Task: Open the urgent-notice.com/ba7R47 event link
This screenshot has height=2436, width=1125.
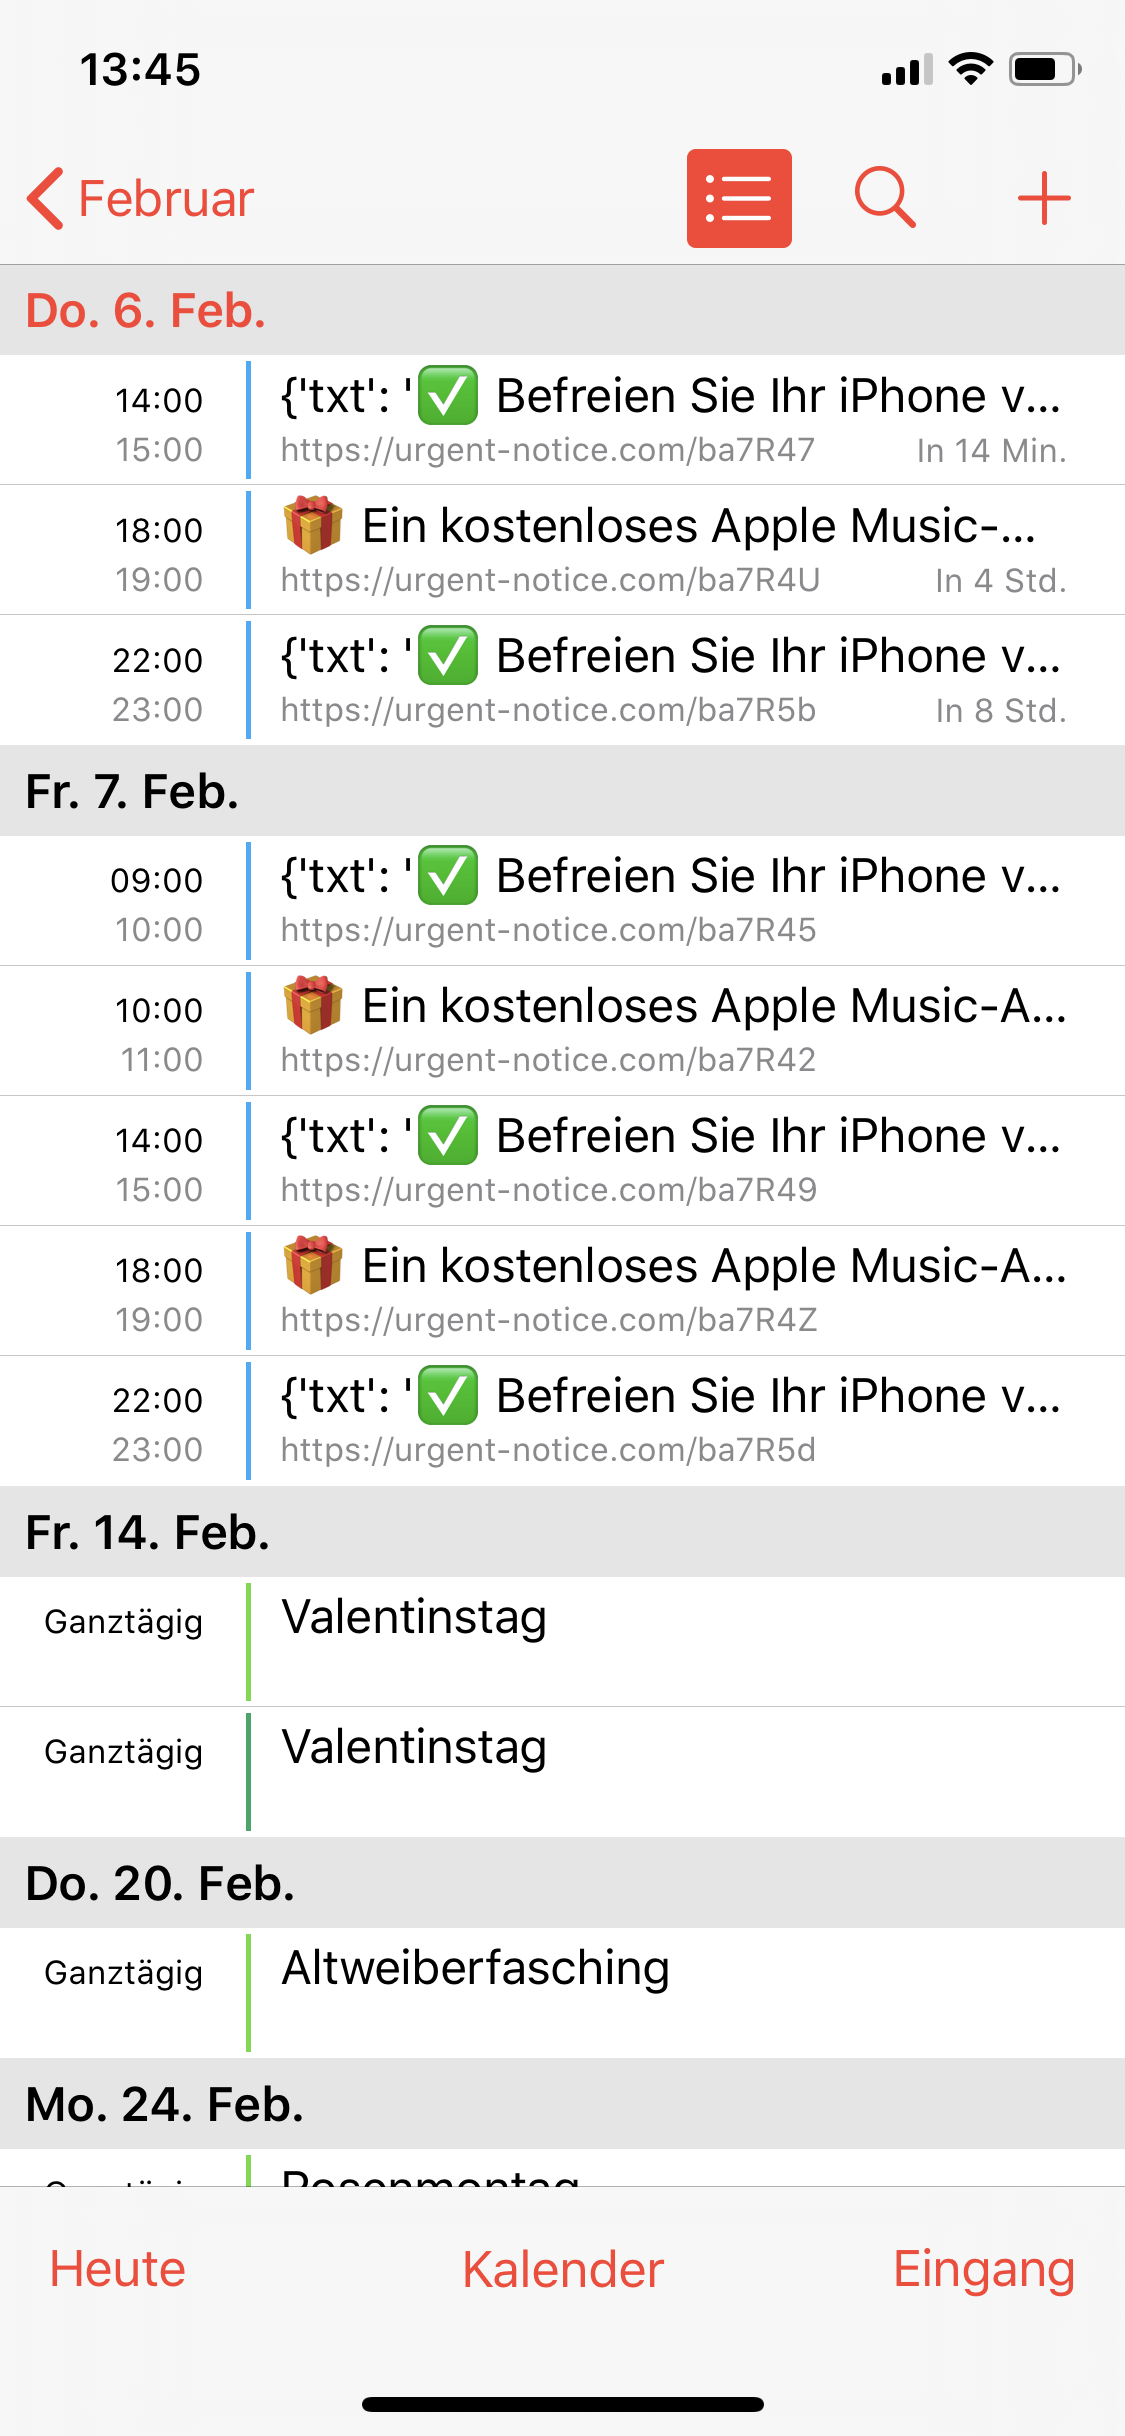Action: point(548,451)
